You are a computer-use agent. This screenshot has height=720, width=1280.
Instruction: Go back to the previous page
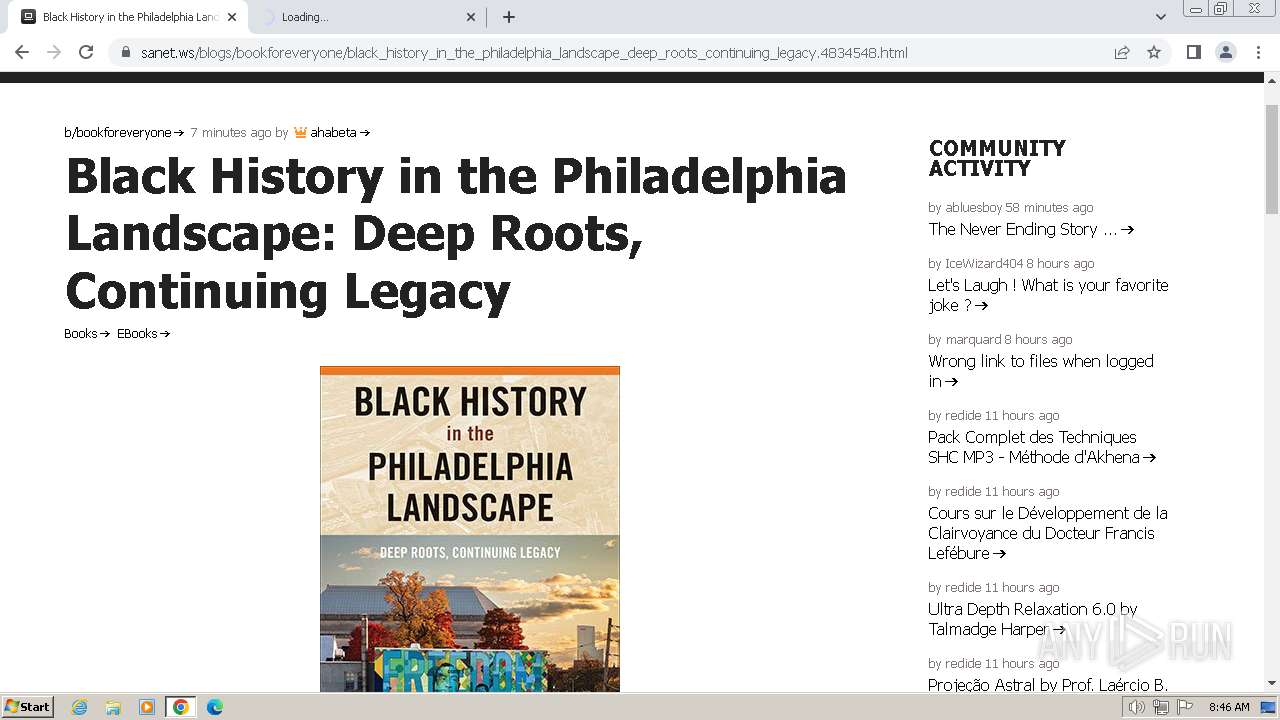[22, 53]
